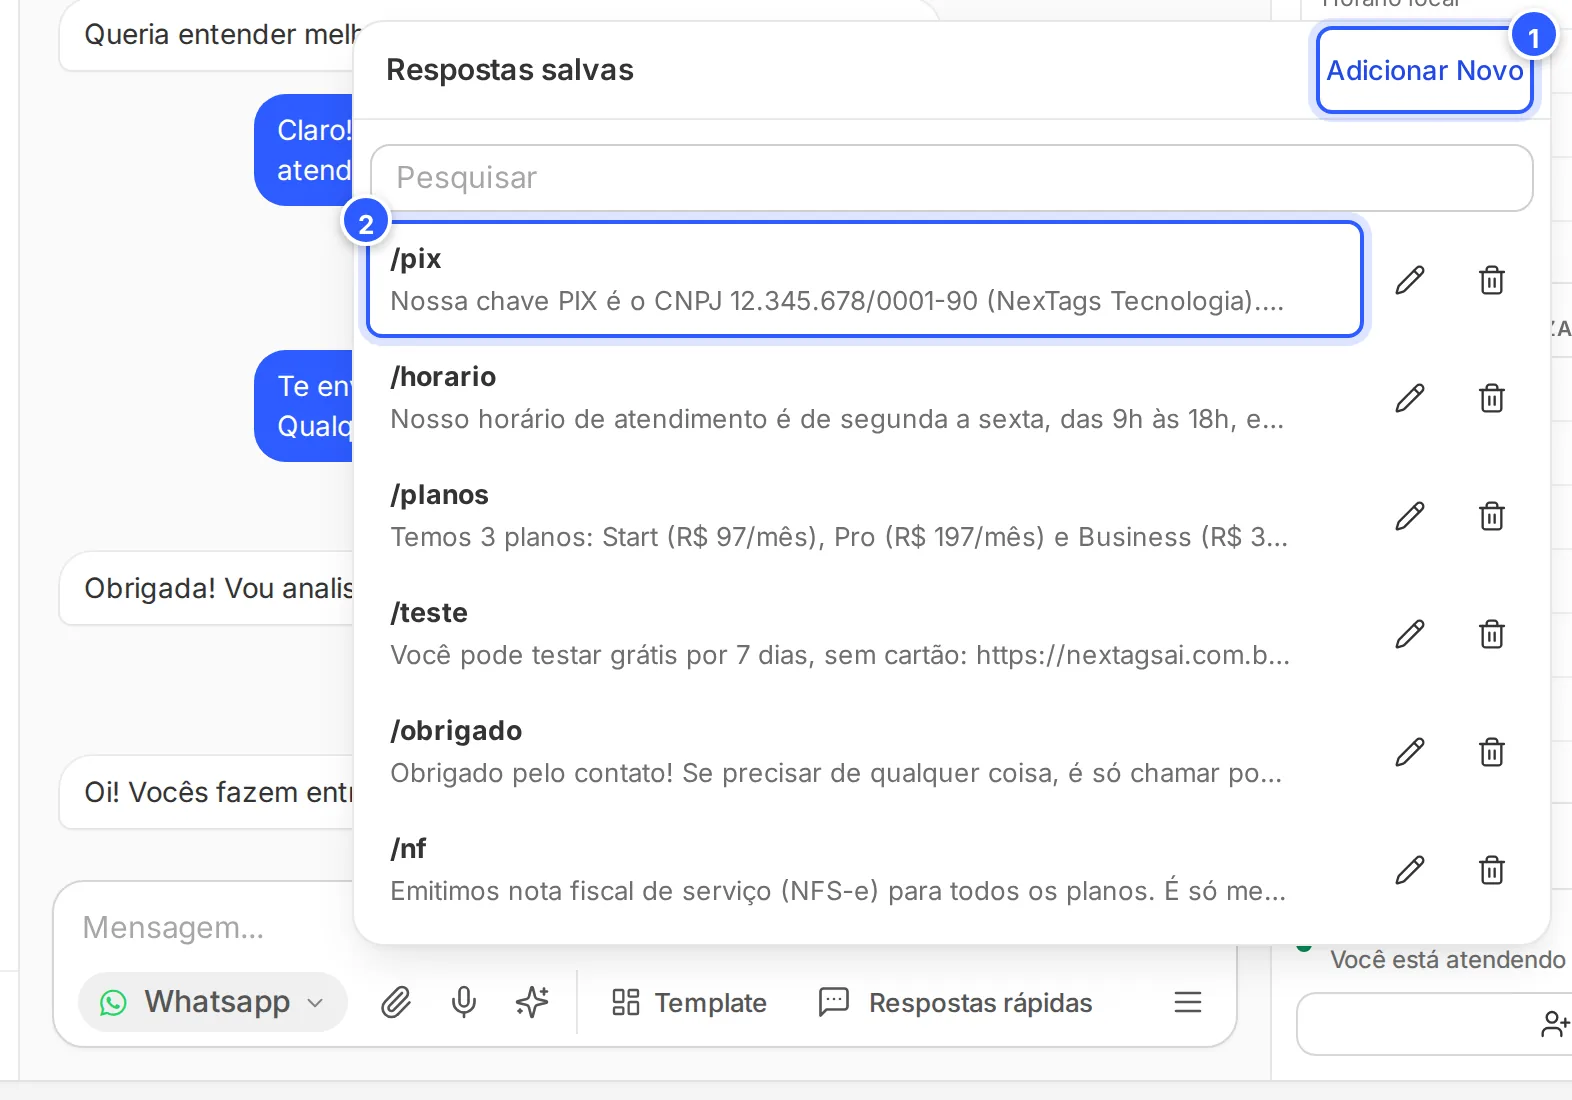Delete the /pix saved response
1572x1100 pixels.
(1492, 280)
